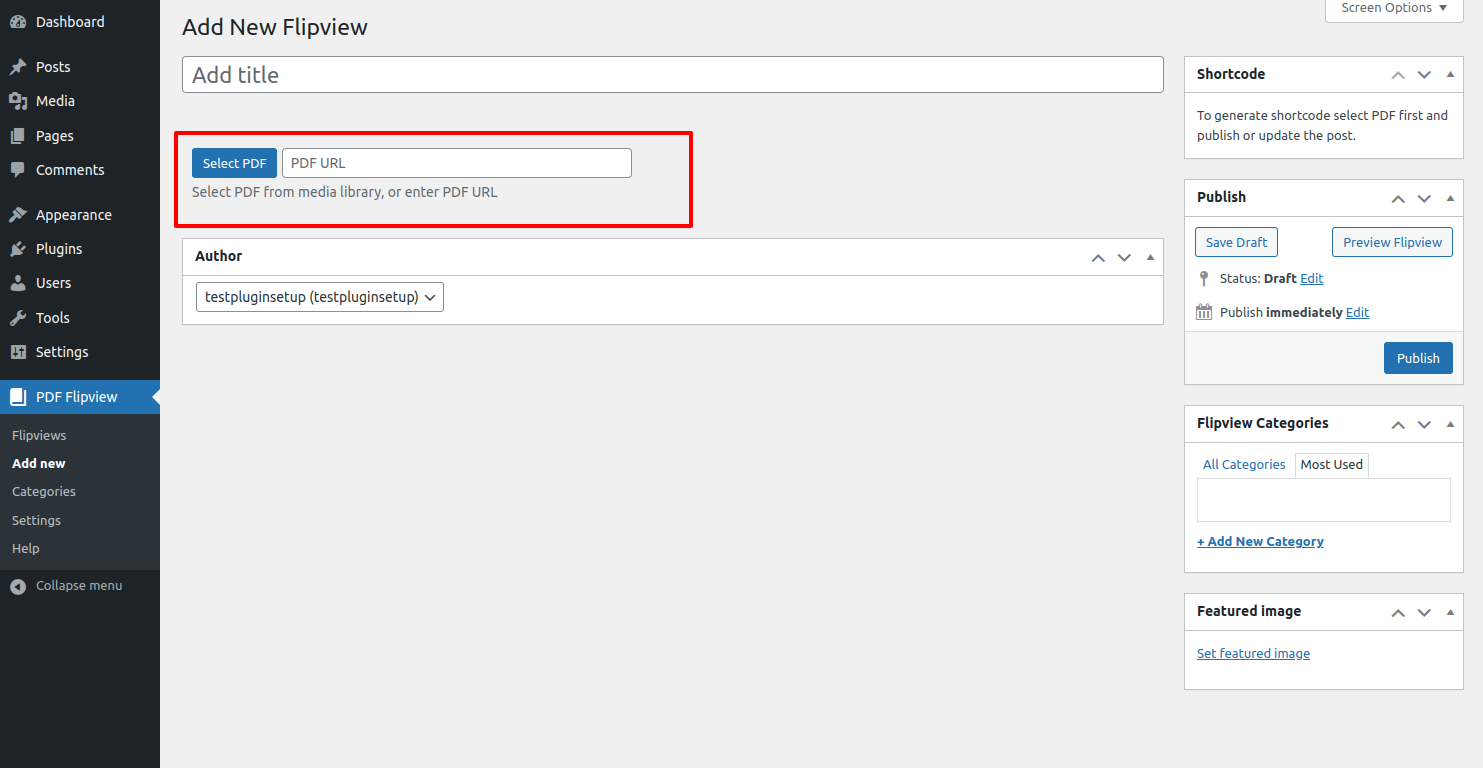Expand the Screen Options dropdown
Image resolution: width=1483 pixels, height=768 pixels.
[1394, 8]
